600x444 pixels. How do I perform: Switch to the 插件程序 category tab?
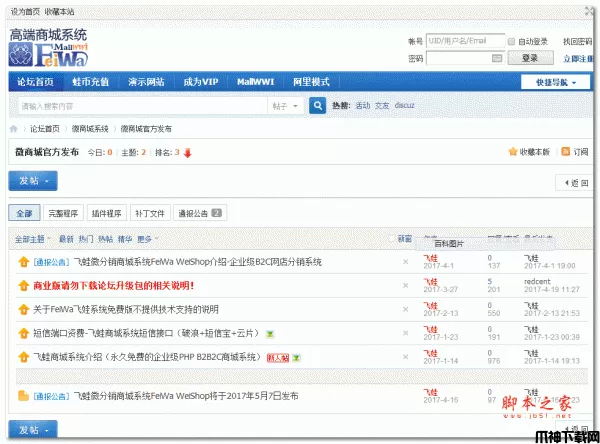(106, 213)
